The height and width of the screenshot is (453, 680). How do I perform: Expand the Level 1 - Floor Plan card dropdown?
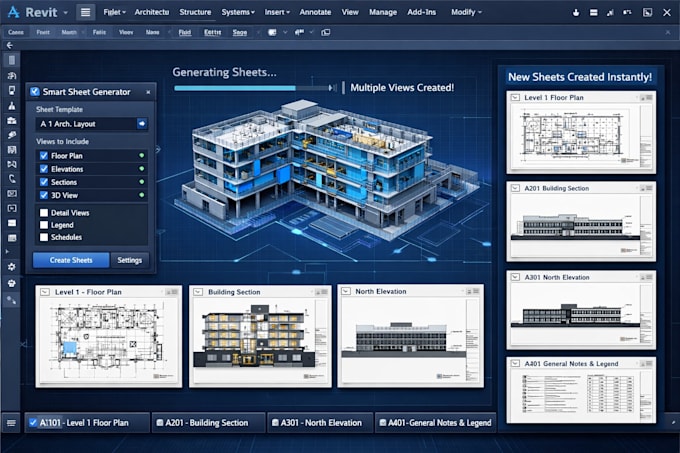click(45, 292)
